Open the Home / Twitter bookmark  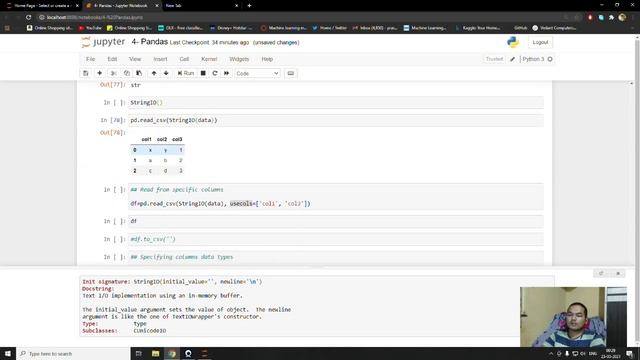point(329,28)
